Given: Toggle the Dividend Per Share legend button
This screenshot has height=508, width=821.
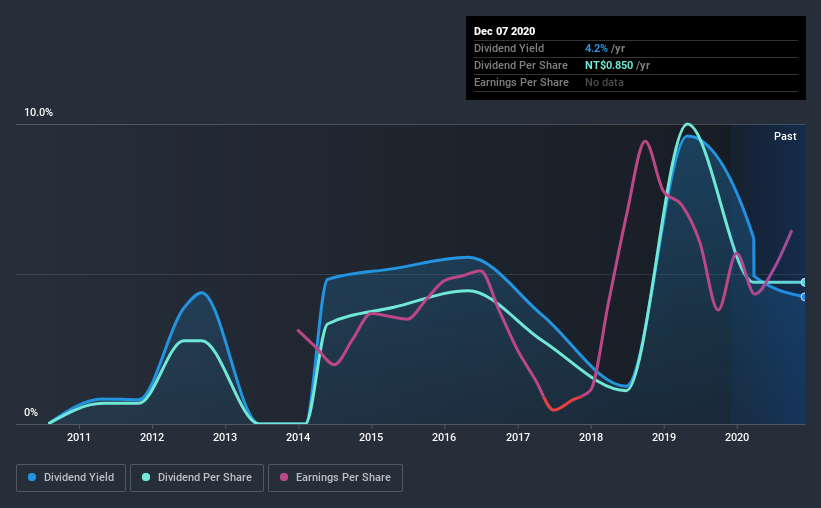Looking at the screenshot, I should click(197, 478).
